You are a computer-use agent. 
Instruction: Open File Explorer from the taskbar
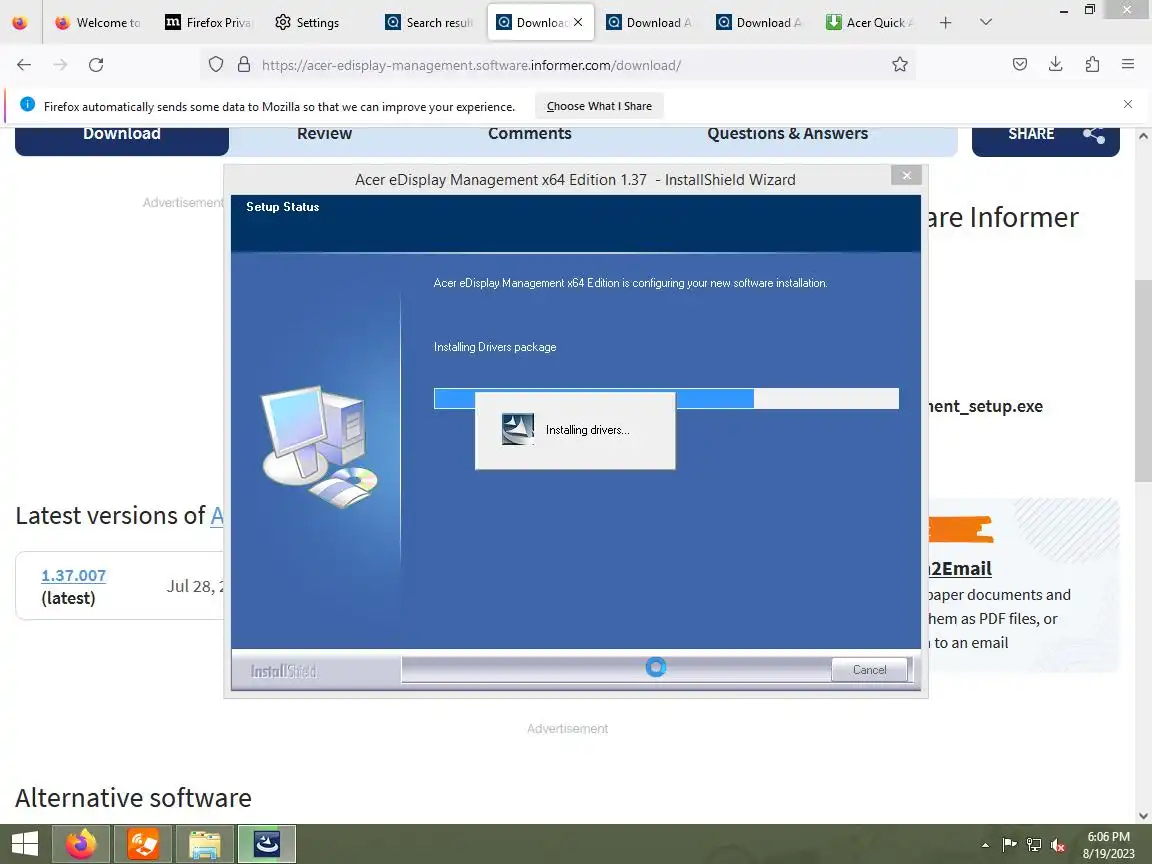(x=205, y=843)
